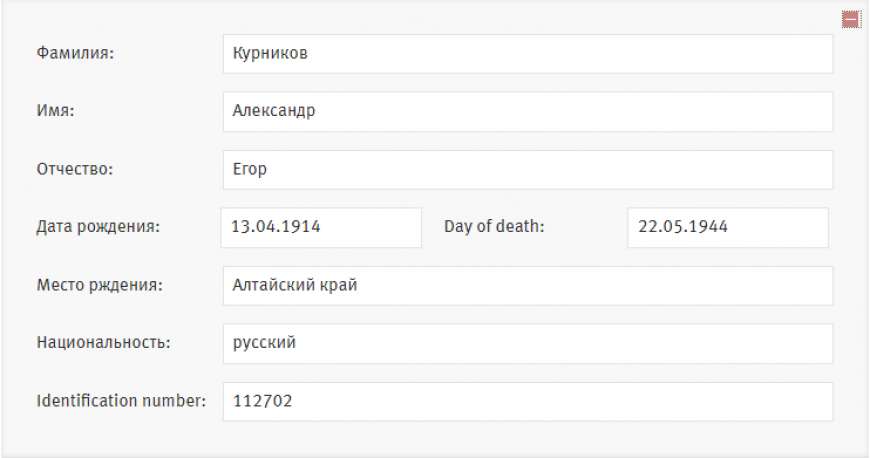The height and width of the screenshot is (458, 870).
Task: Click the Фамилия field containing Курников
Action: click(x=528, y=54)
